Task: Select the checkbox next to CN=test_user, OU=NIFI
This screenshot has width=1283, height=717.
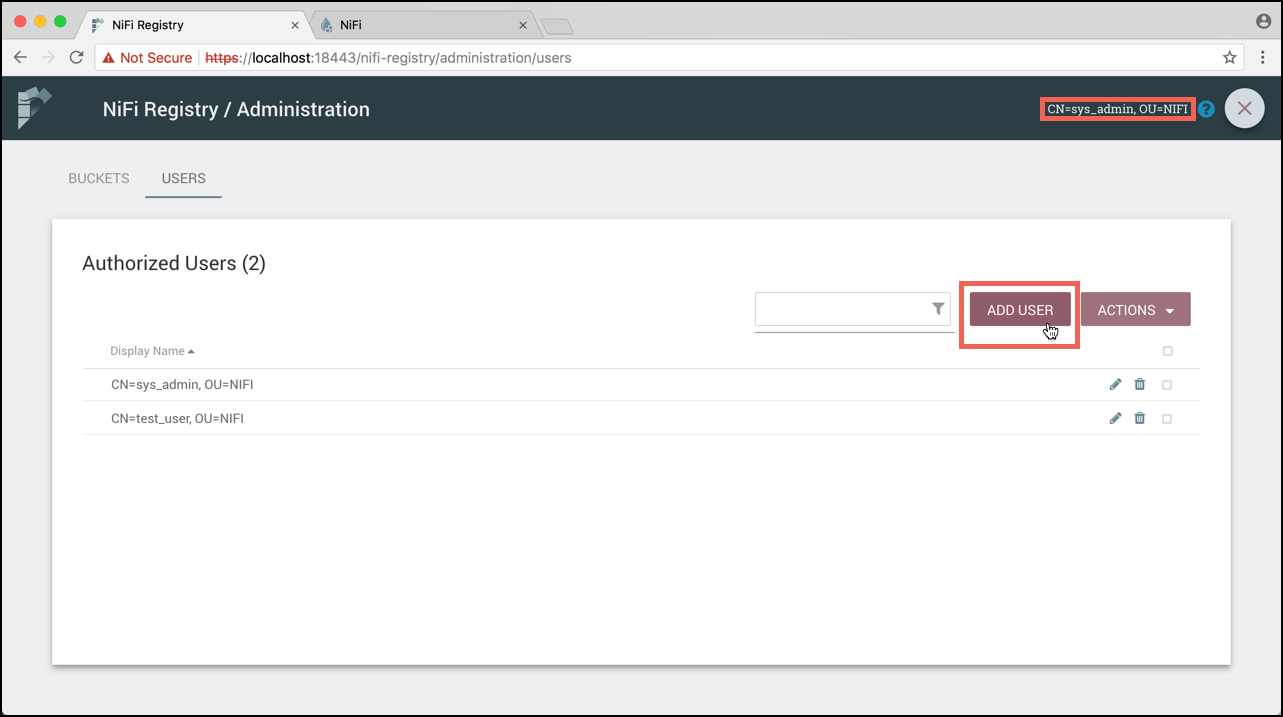Action: (x=1167, y=418)
